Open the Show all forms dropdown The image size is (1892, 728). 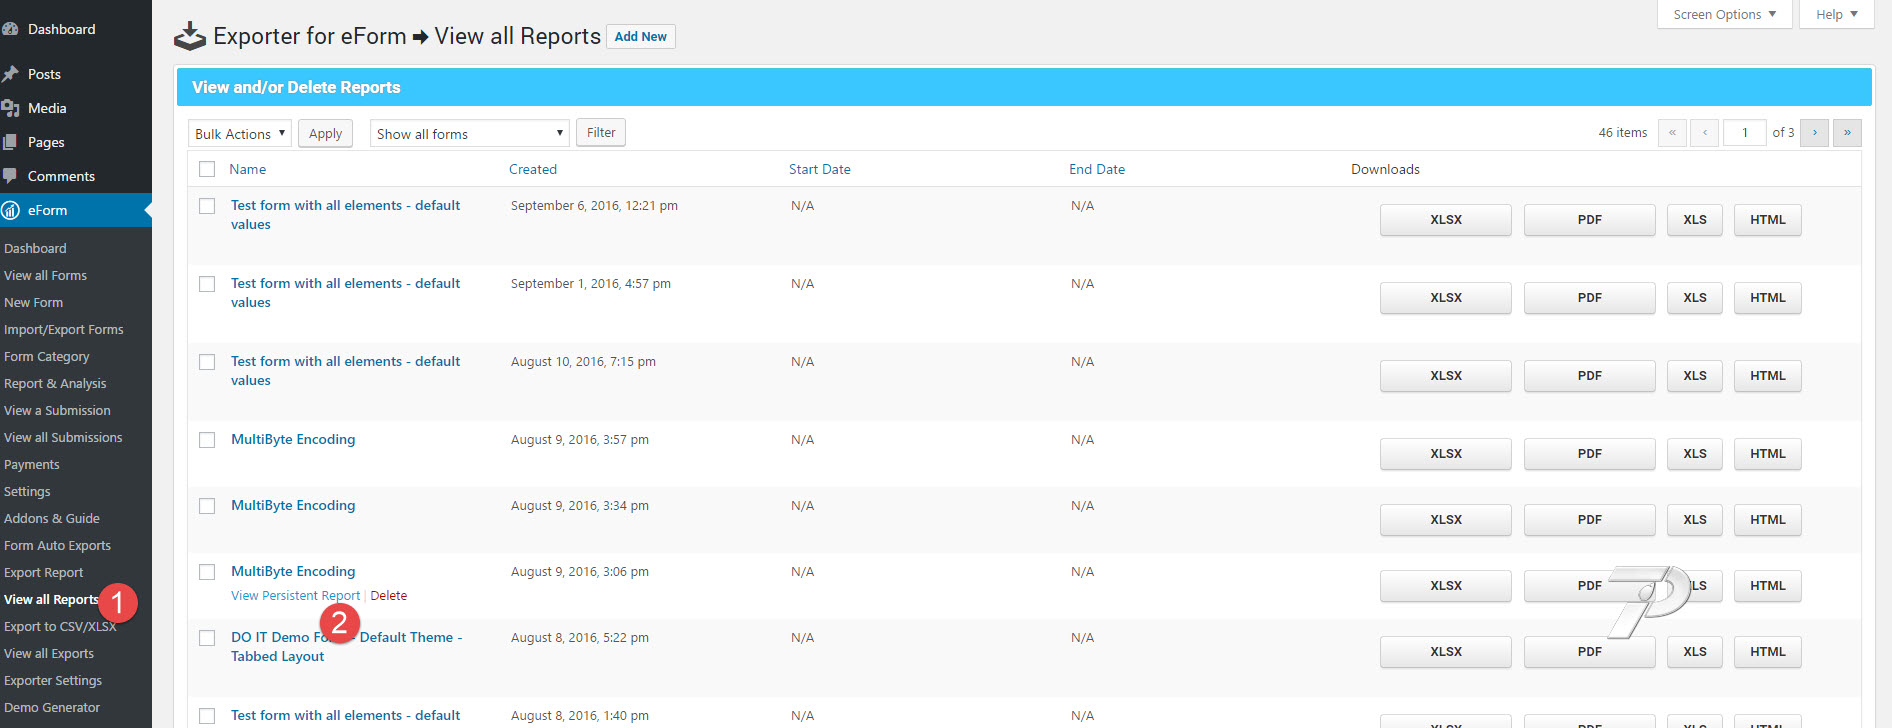[470, 133]
